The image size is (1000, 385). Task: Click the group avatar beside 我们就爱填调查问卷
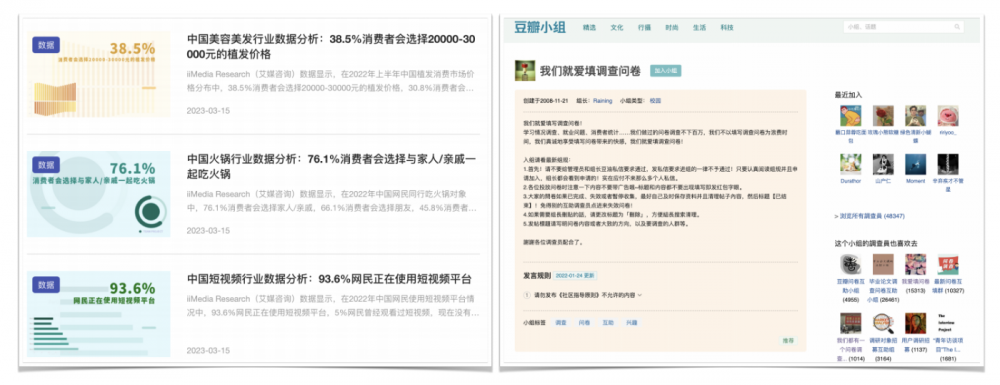[x=525, y=71]
